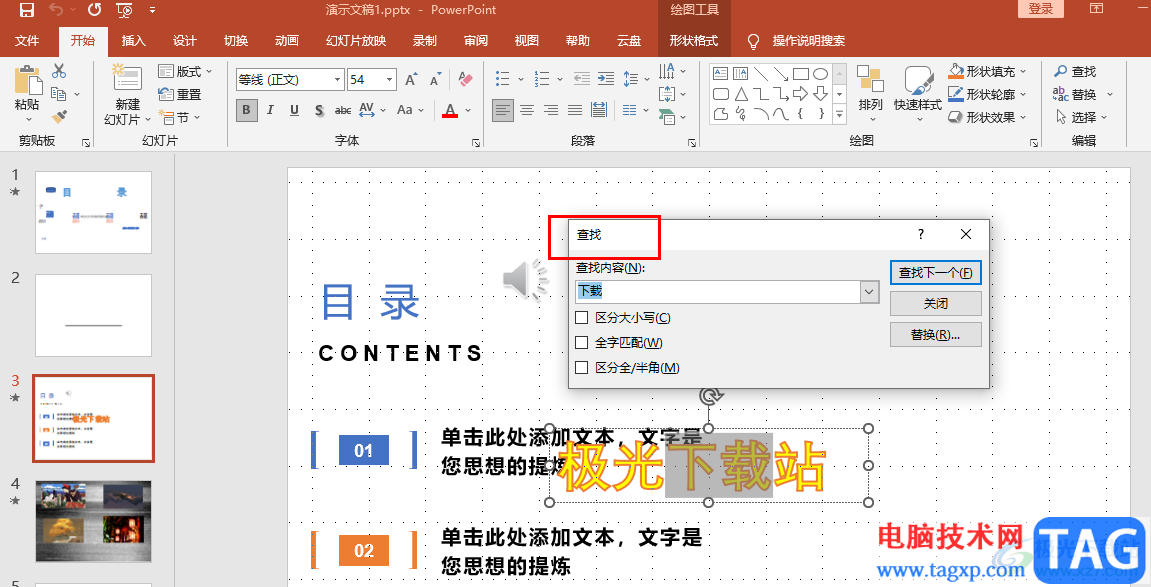Open the File (文件) tab
The width and height of the screenshot is (1151, 587).
pos(27,40)
